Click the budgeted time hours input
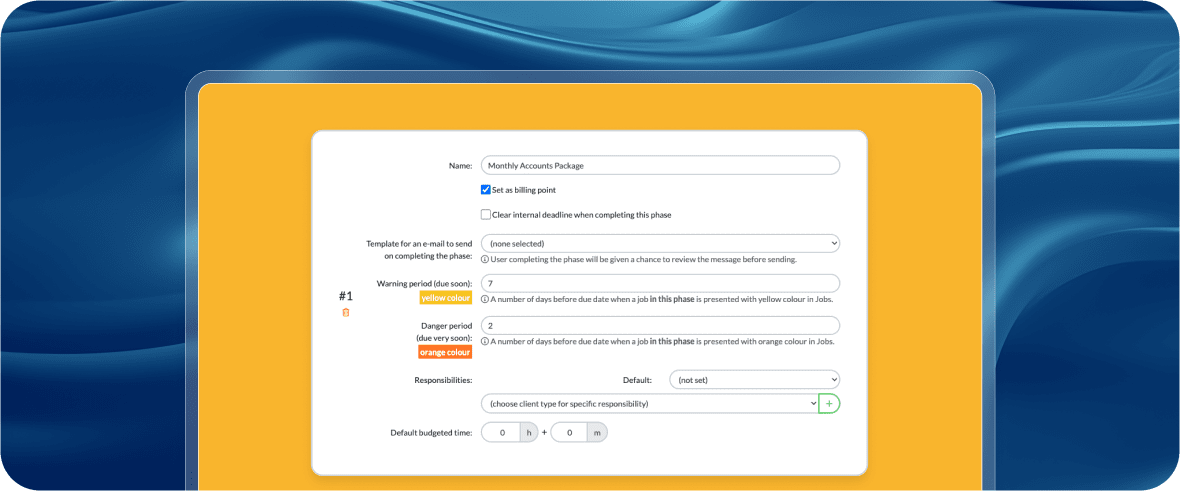This screenshot has width=1180, height=491. [502, 433]
